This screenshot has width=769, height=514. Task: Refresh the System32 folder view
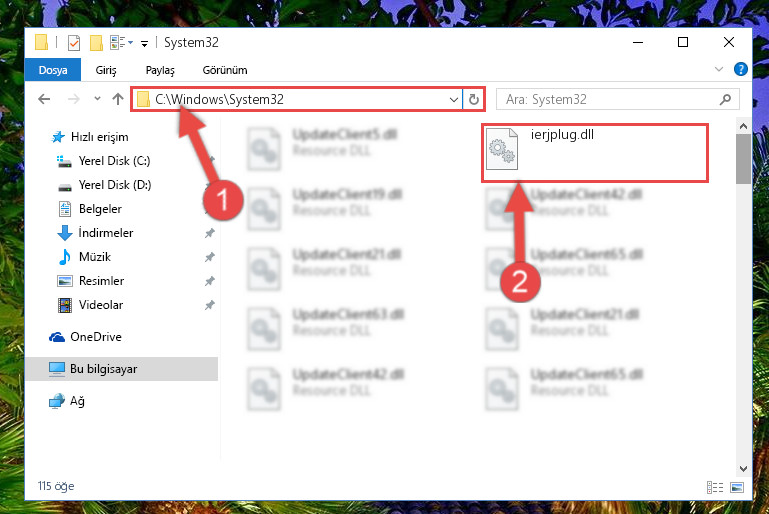pos(473,100)
